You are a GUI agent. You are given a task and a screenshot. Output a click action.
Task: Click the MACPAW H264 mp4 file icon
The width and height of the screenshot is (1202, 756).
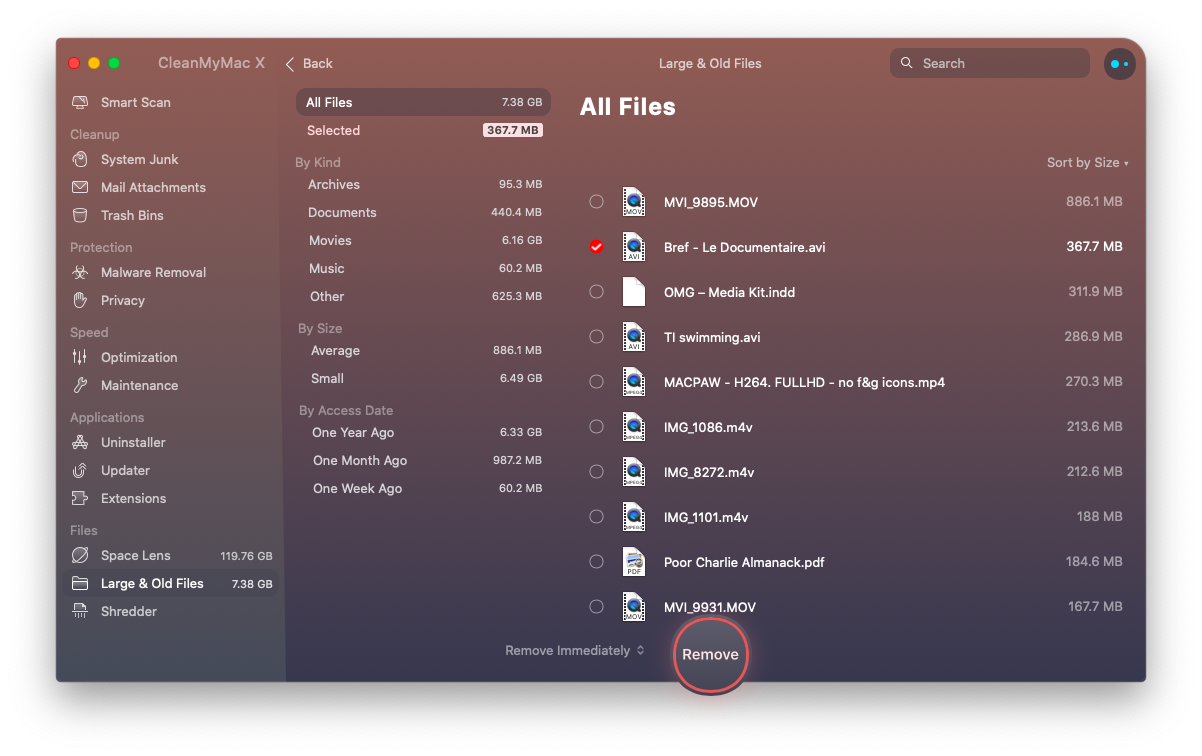tap(634, 382)
